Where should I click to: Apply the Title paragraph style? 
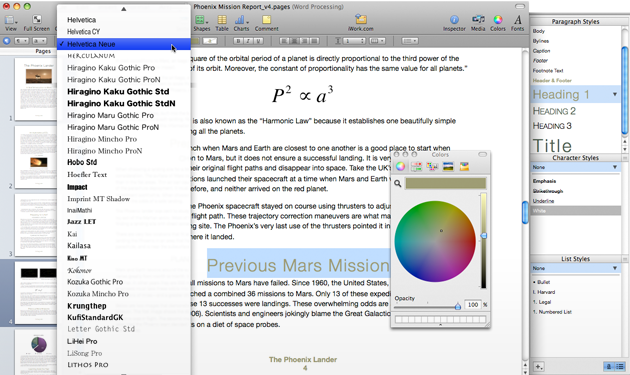tap(552, 145)
